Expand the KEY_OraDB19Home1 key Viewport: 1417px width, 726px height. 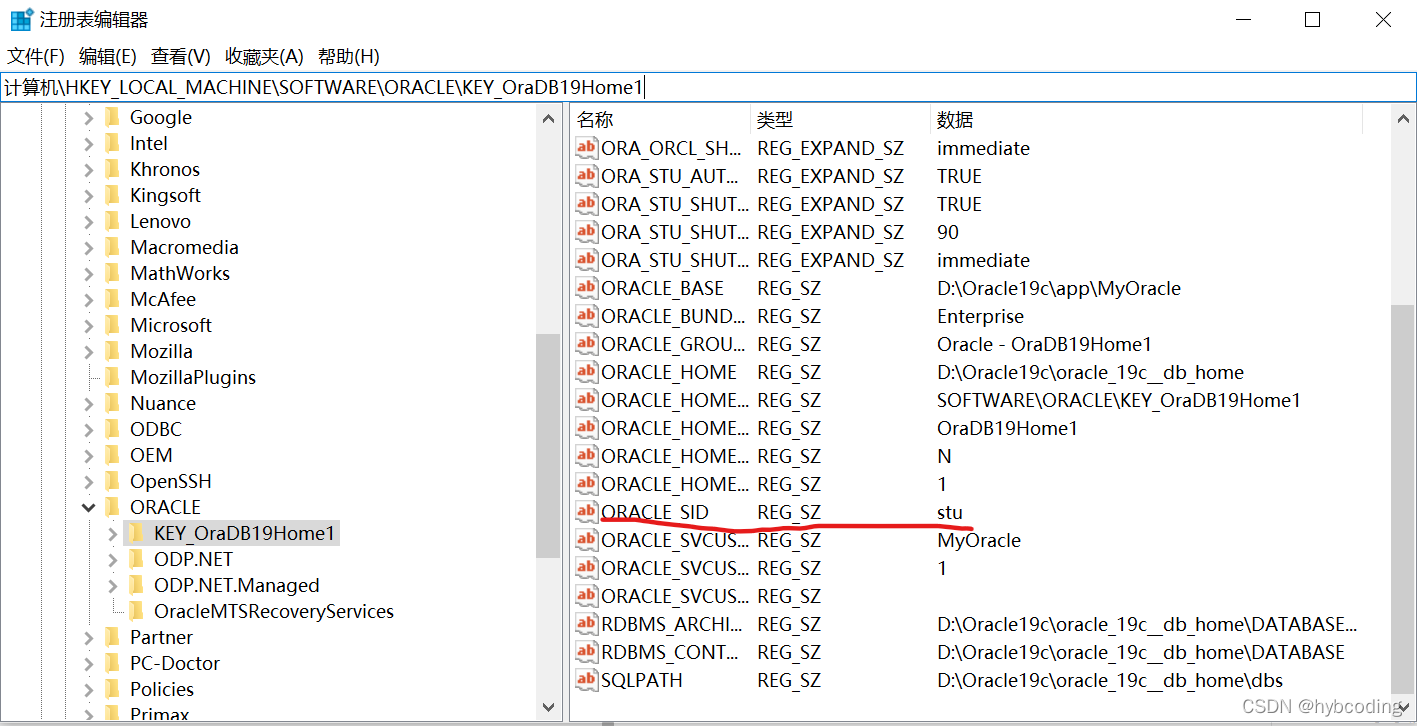(112, 534)
